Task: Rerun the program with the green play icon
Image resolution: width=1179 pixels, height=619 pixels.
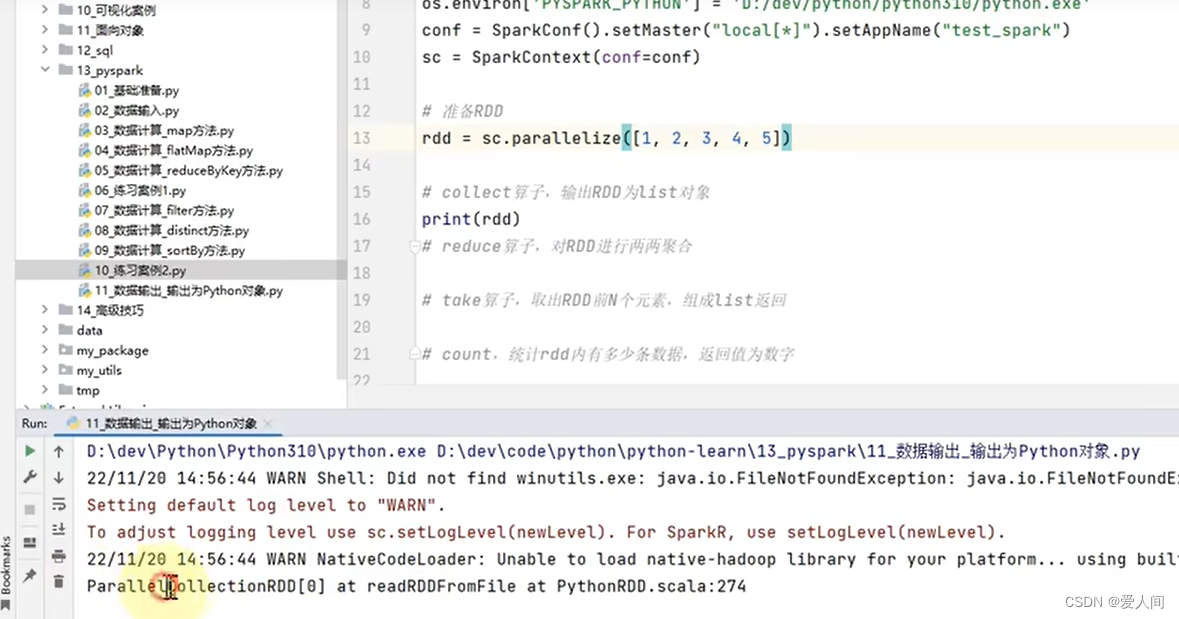Action: click(30, 451)
